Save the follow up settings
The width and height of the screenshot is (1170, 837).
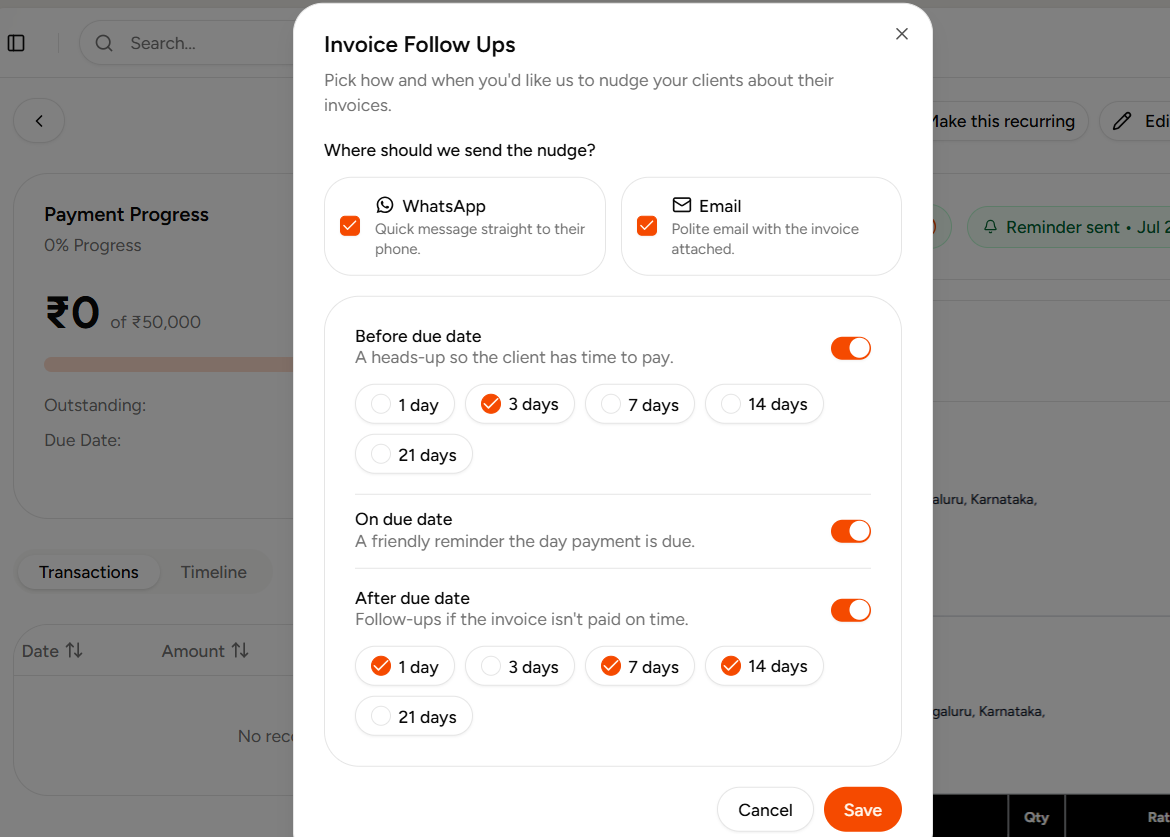863,809
